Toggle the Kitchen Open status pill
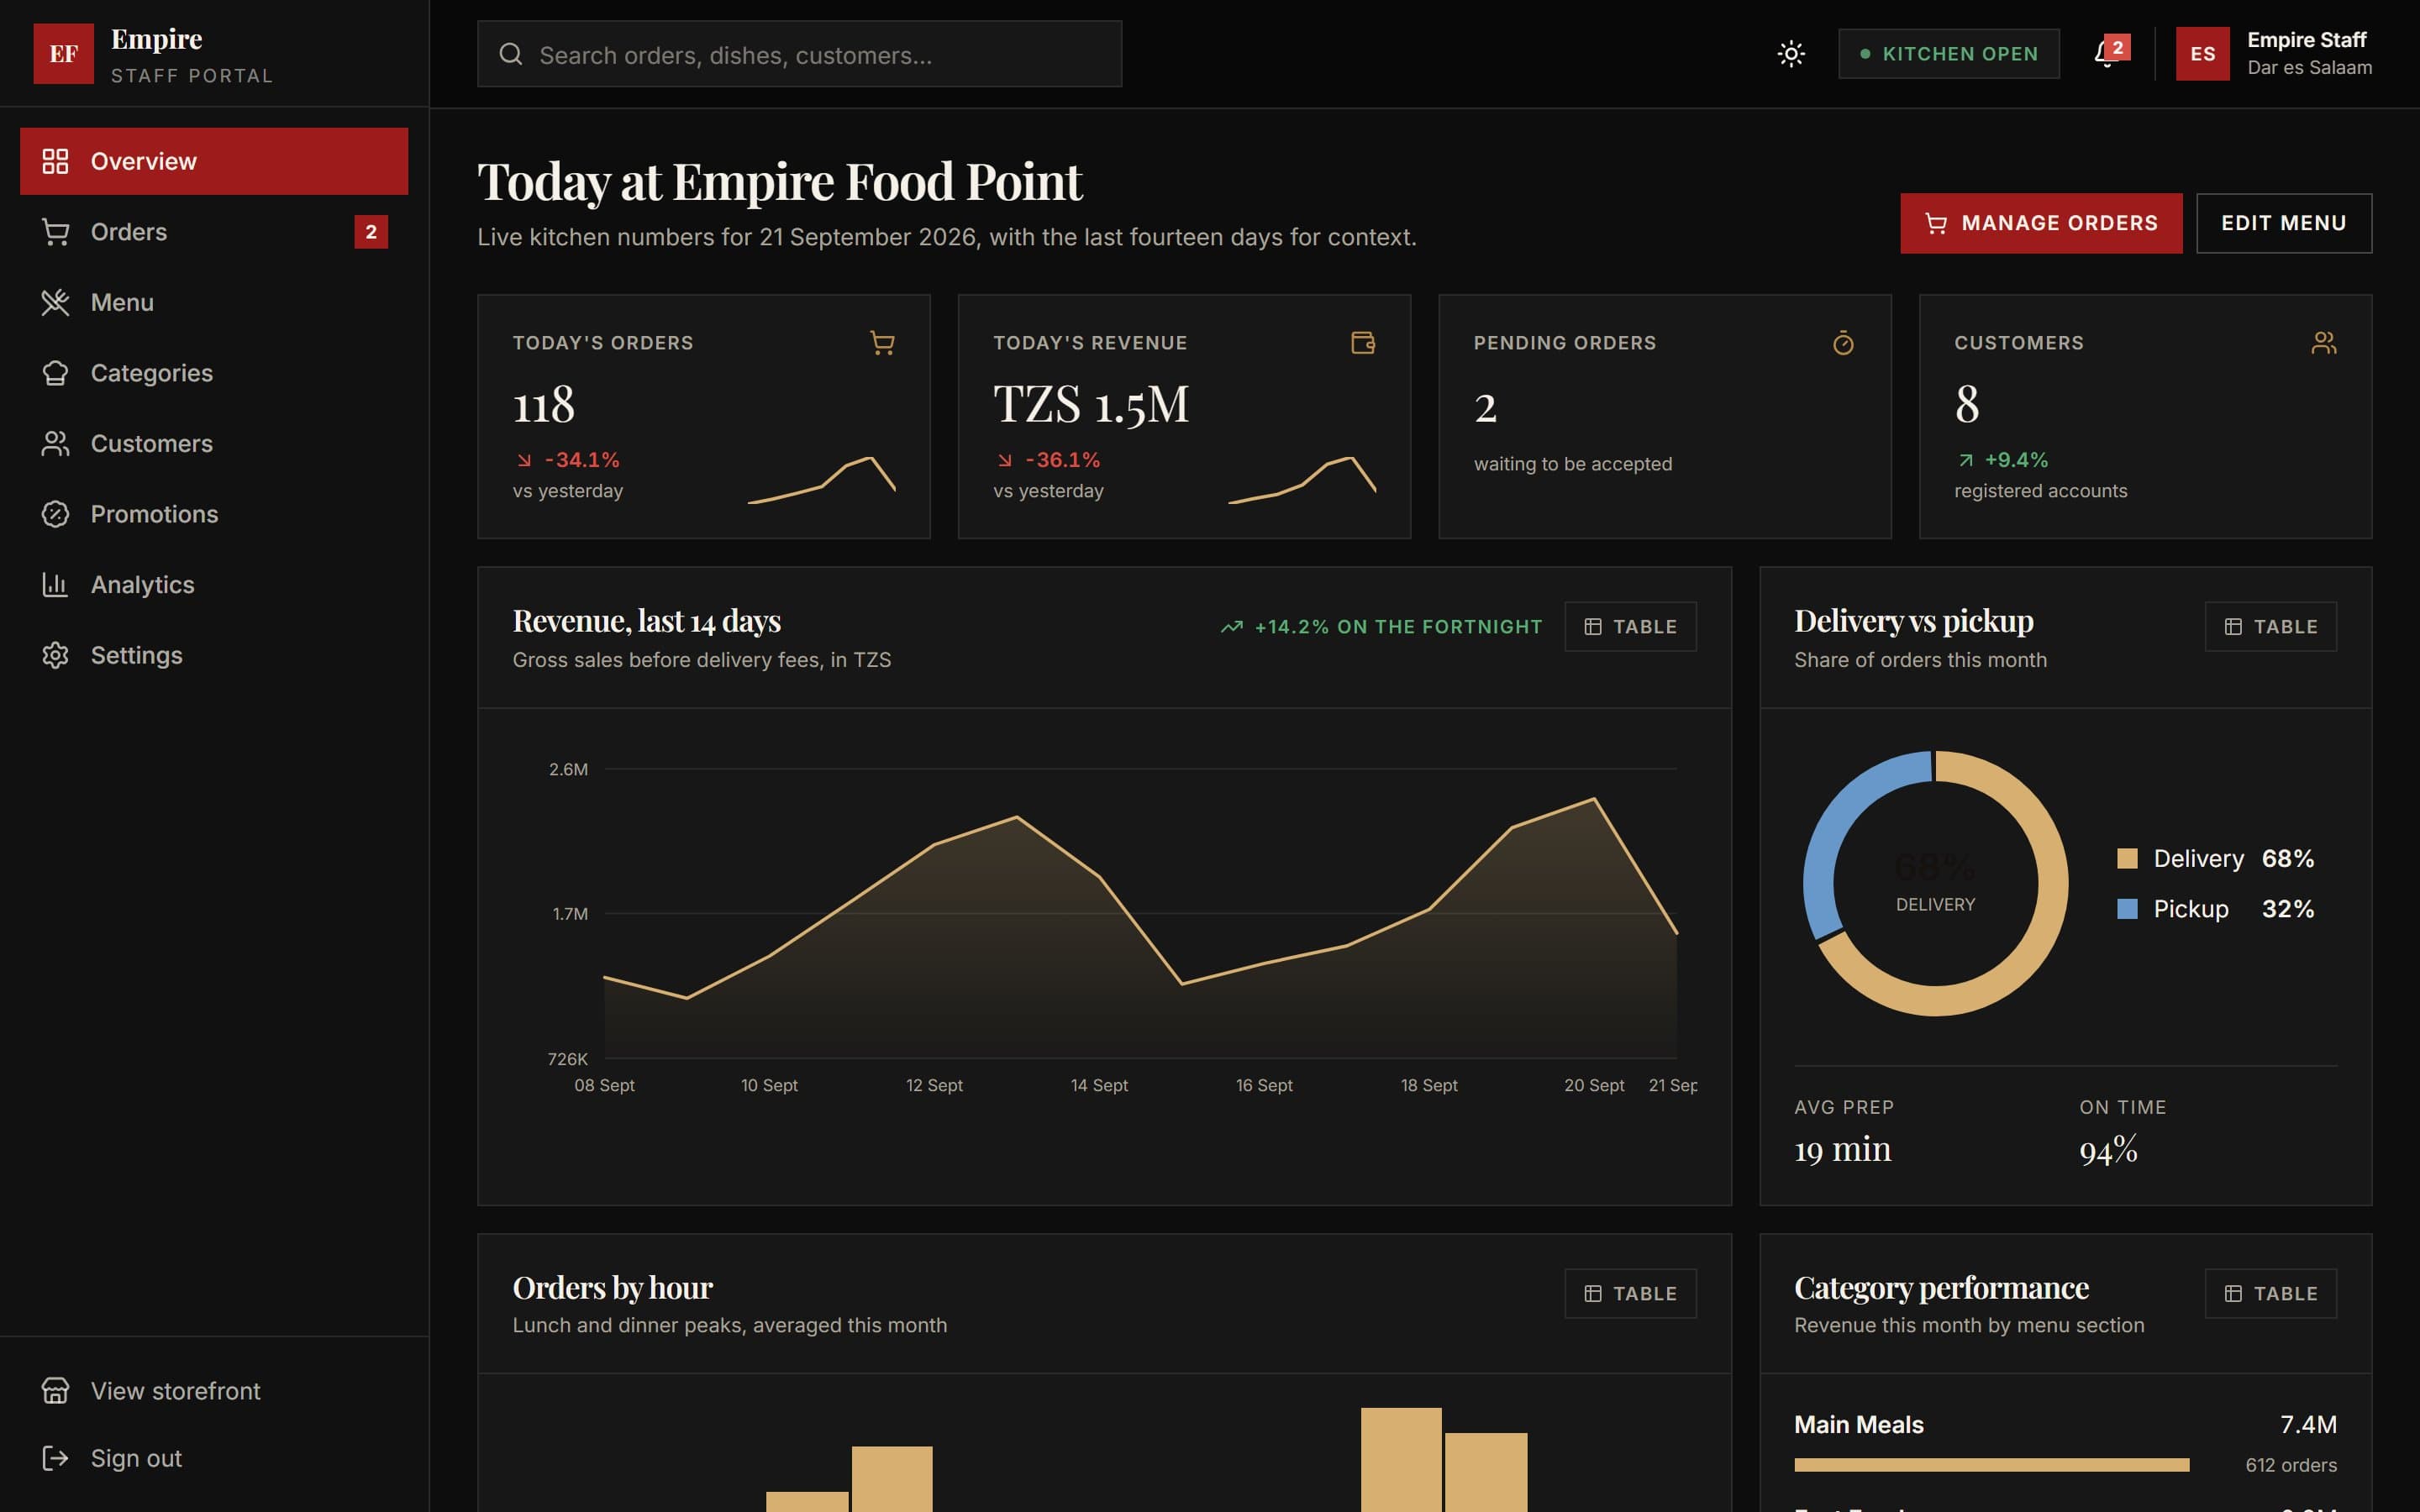2420x1512 pixels. (x=1949, y=54)
